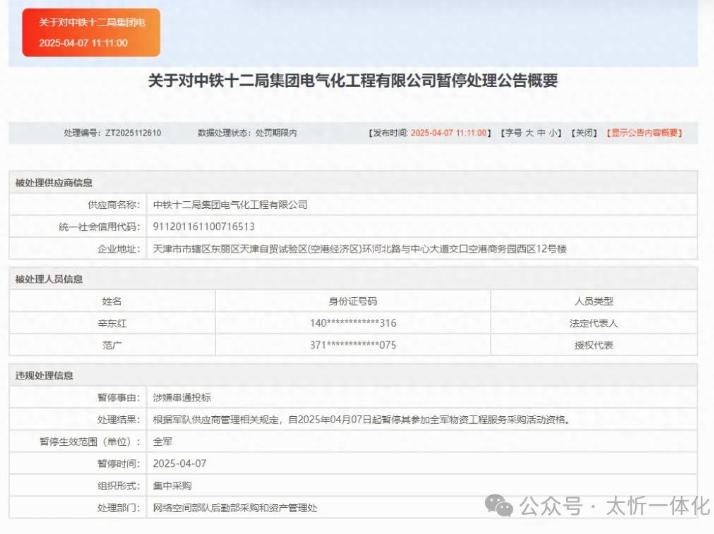The height and width of the screenshot is (534, 714).
Task: Click the 被处理人员信息 section header
Action: 49,279
